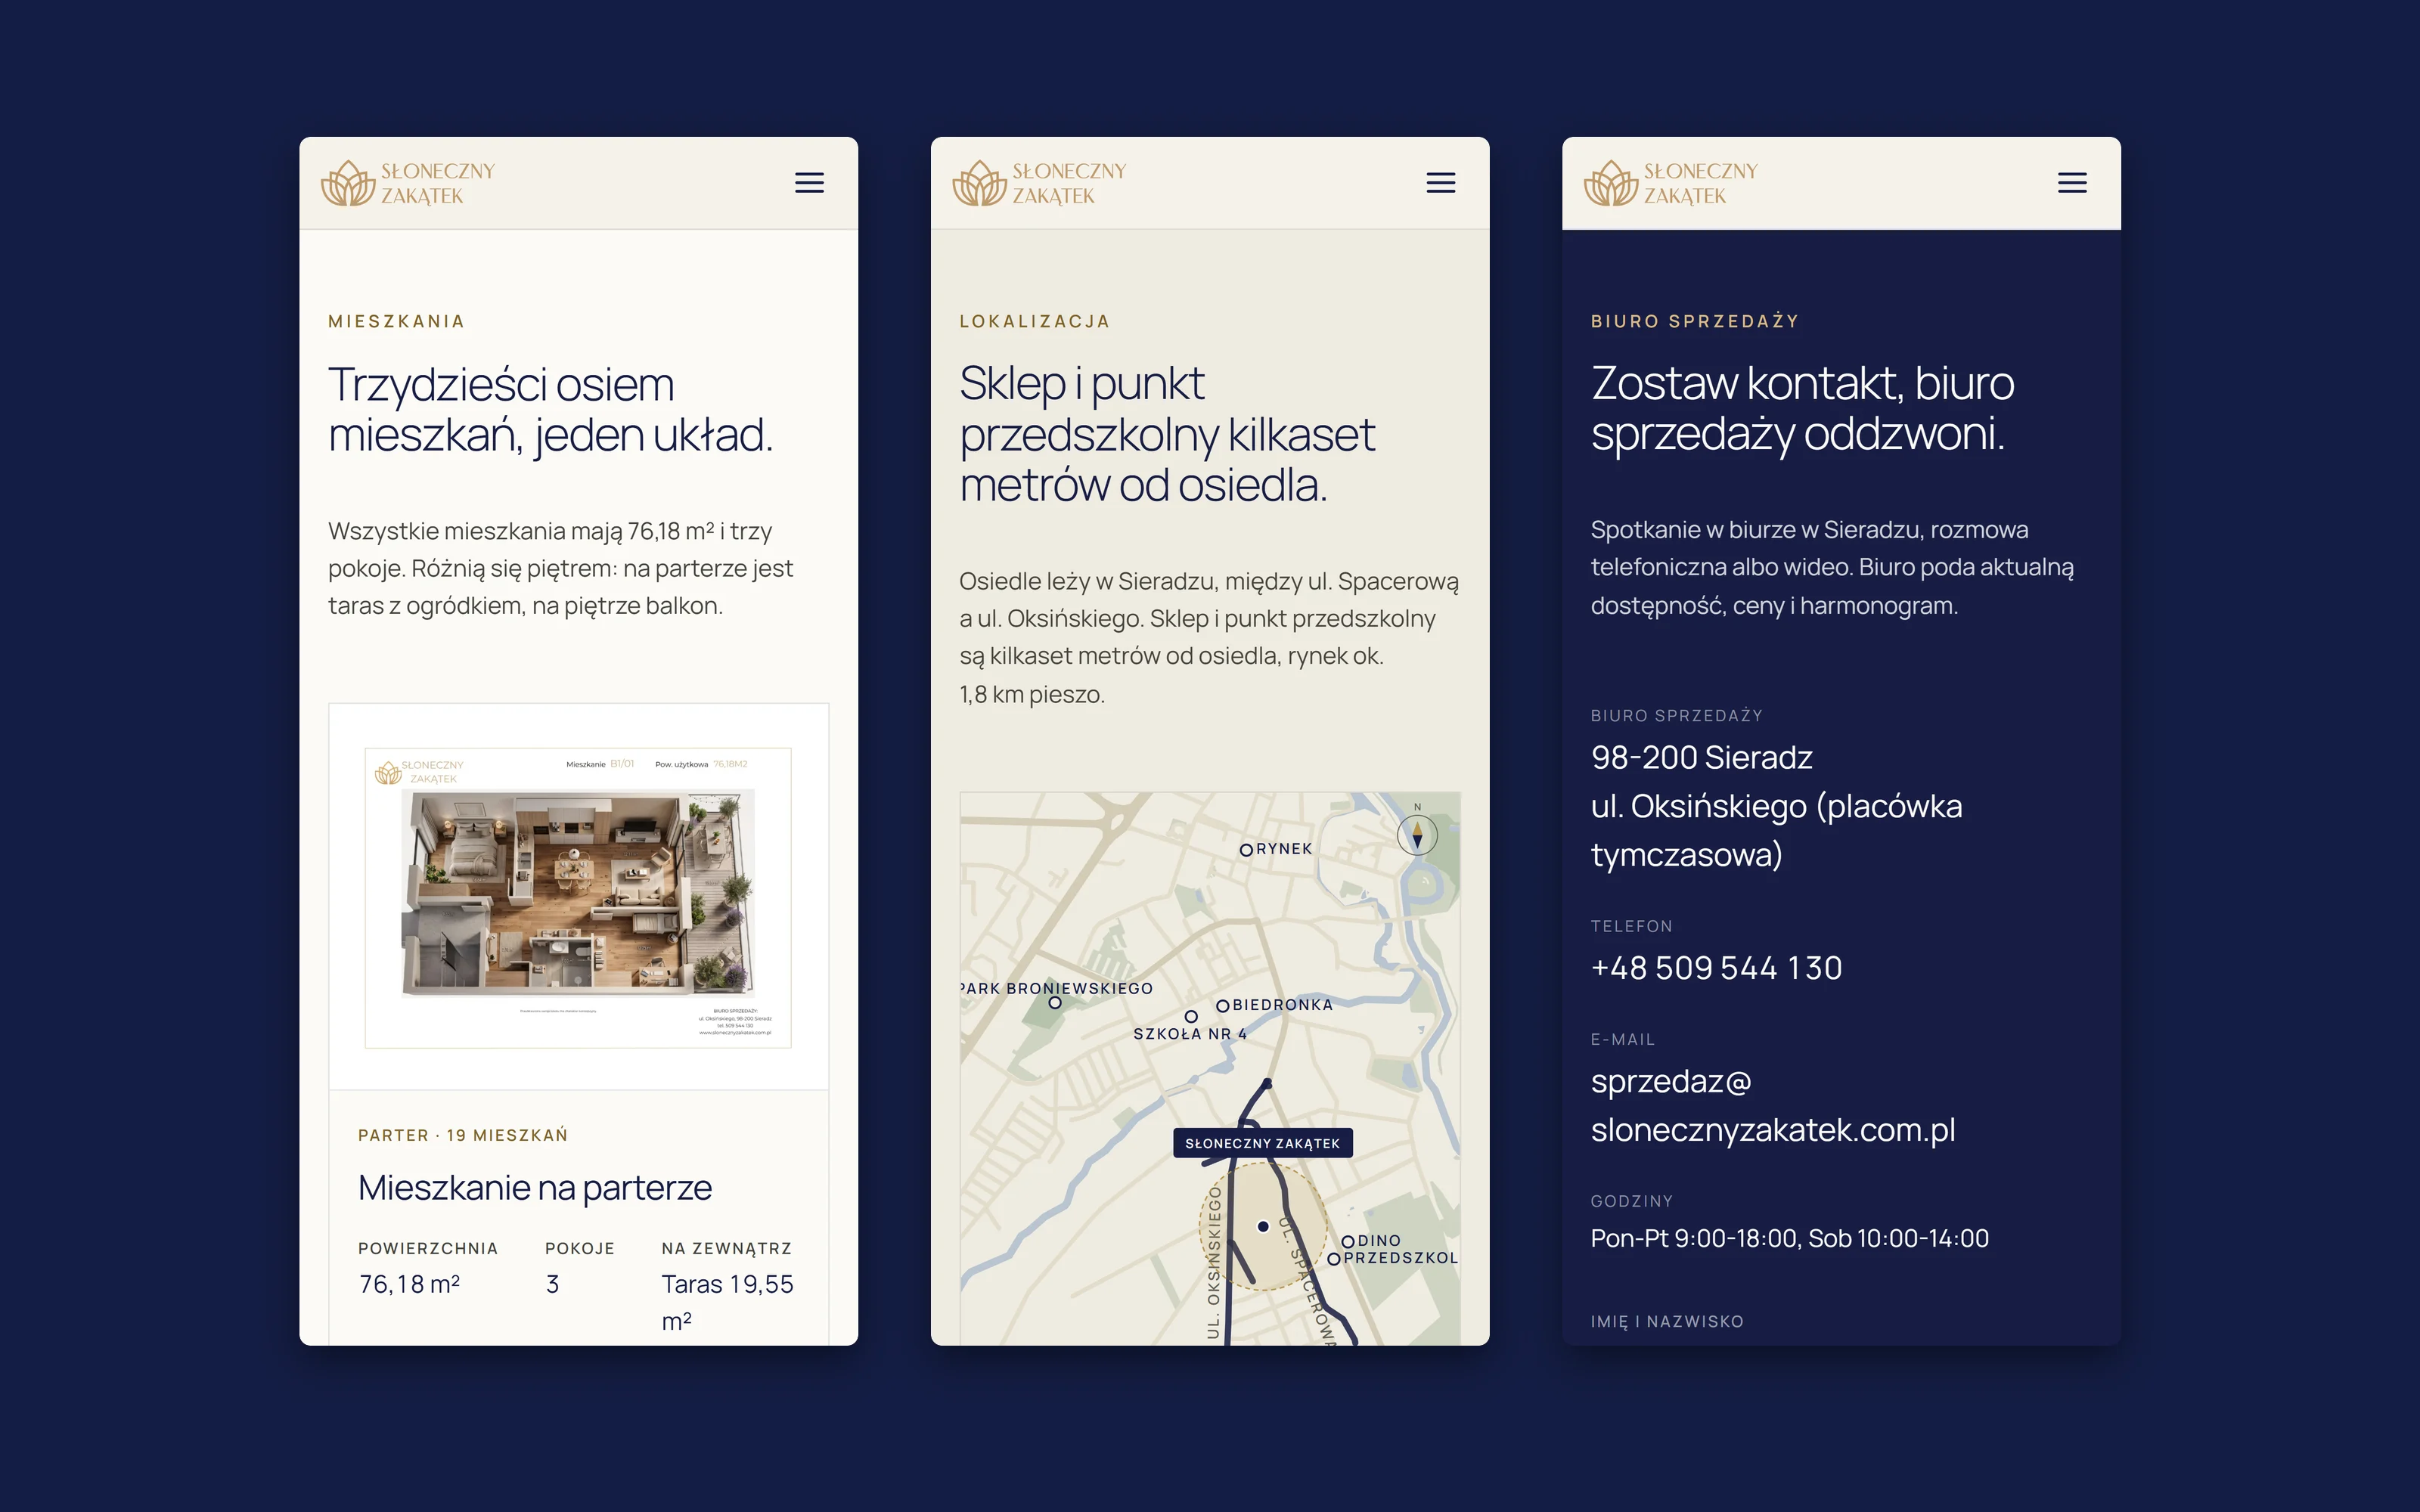This screenshot has width=2420, height=1512.
Task: Open the sprzedaz@ slonecznyzakatek.com.pl email link
Action: pyautogui.click(x=1772, y=1105)
